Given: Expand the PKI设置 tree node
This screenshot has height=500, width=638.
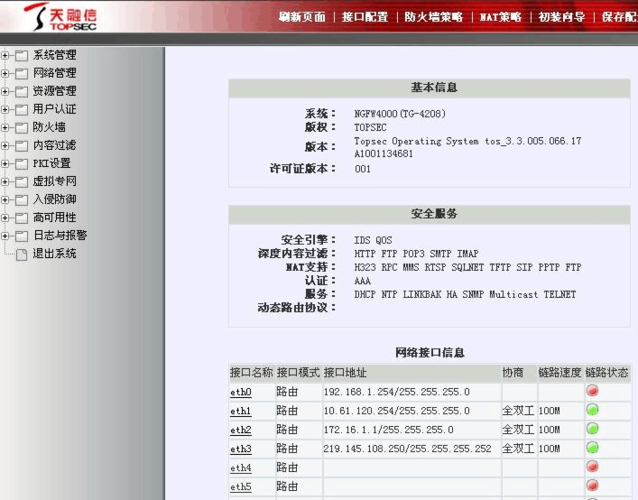Looking at the screenshot, I should tap(5, 164).
